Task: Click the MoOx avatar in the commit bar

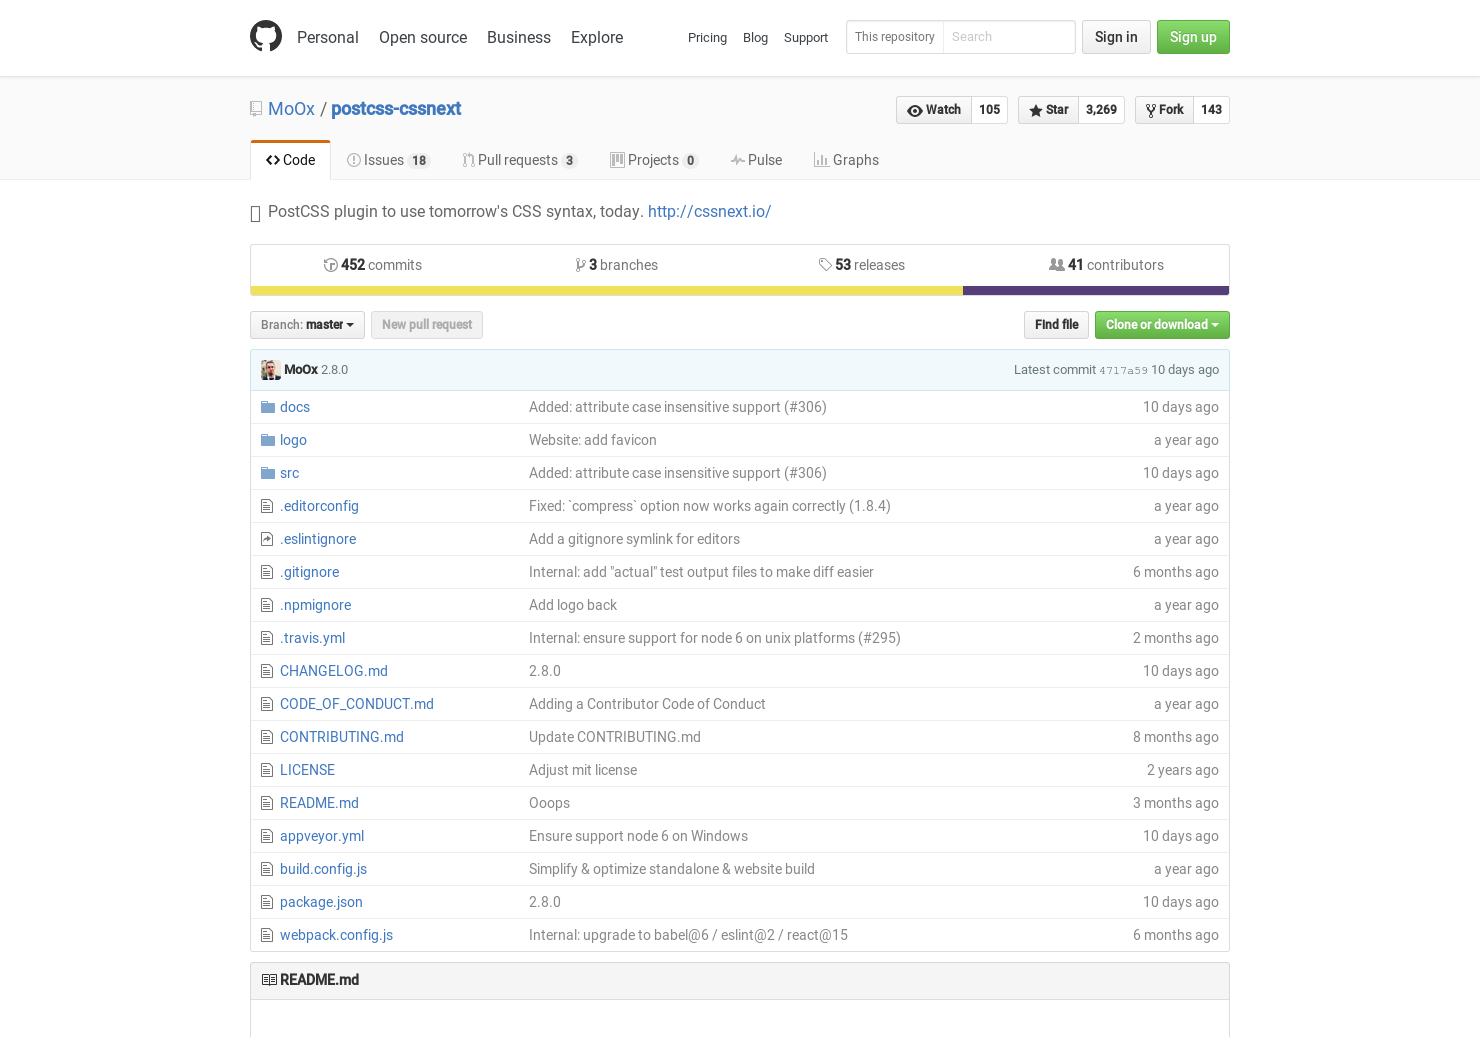Action: [x=271, y=370]
